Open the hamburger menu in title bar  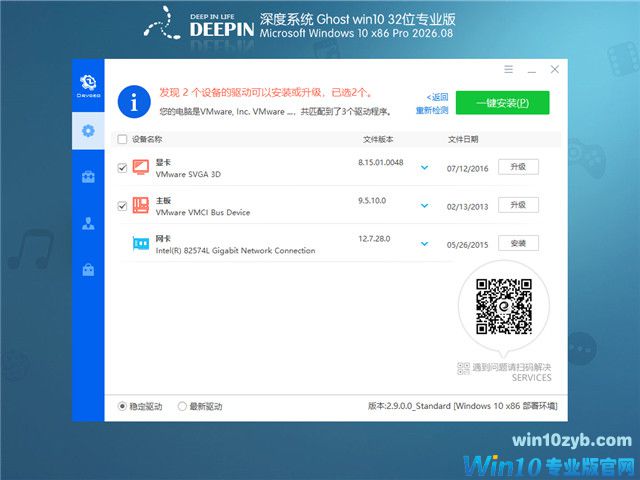coord(508,69)
